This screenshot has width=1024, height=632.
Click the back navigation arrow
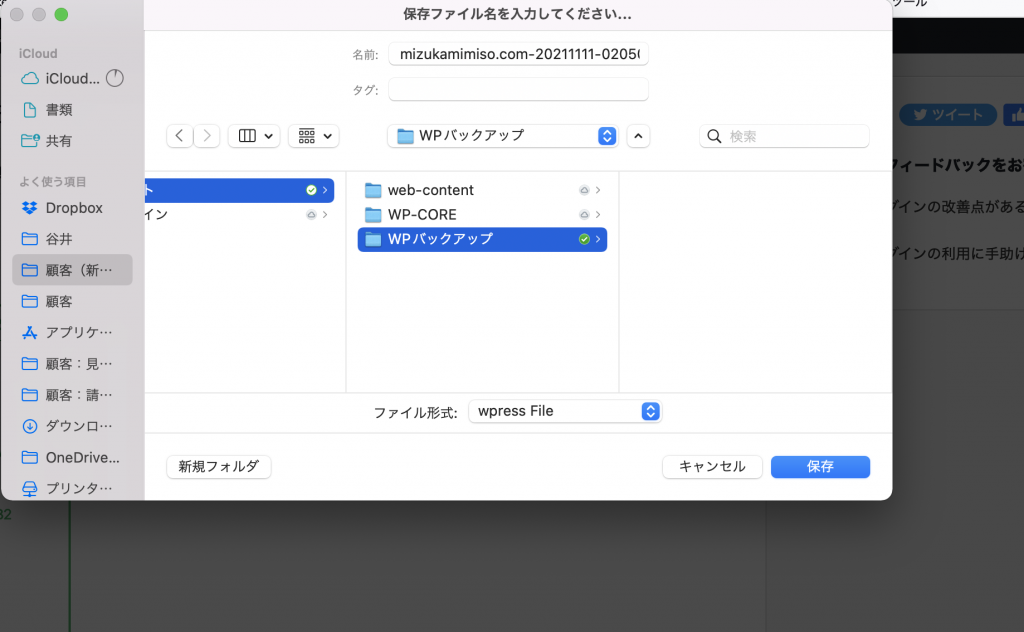click(180, 136)
